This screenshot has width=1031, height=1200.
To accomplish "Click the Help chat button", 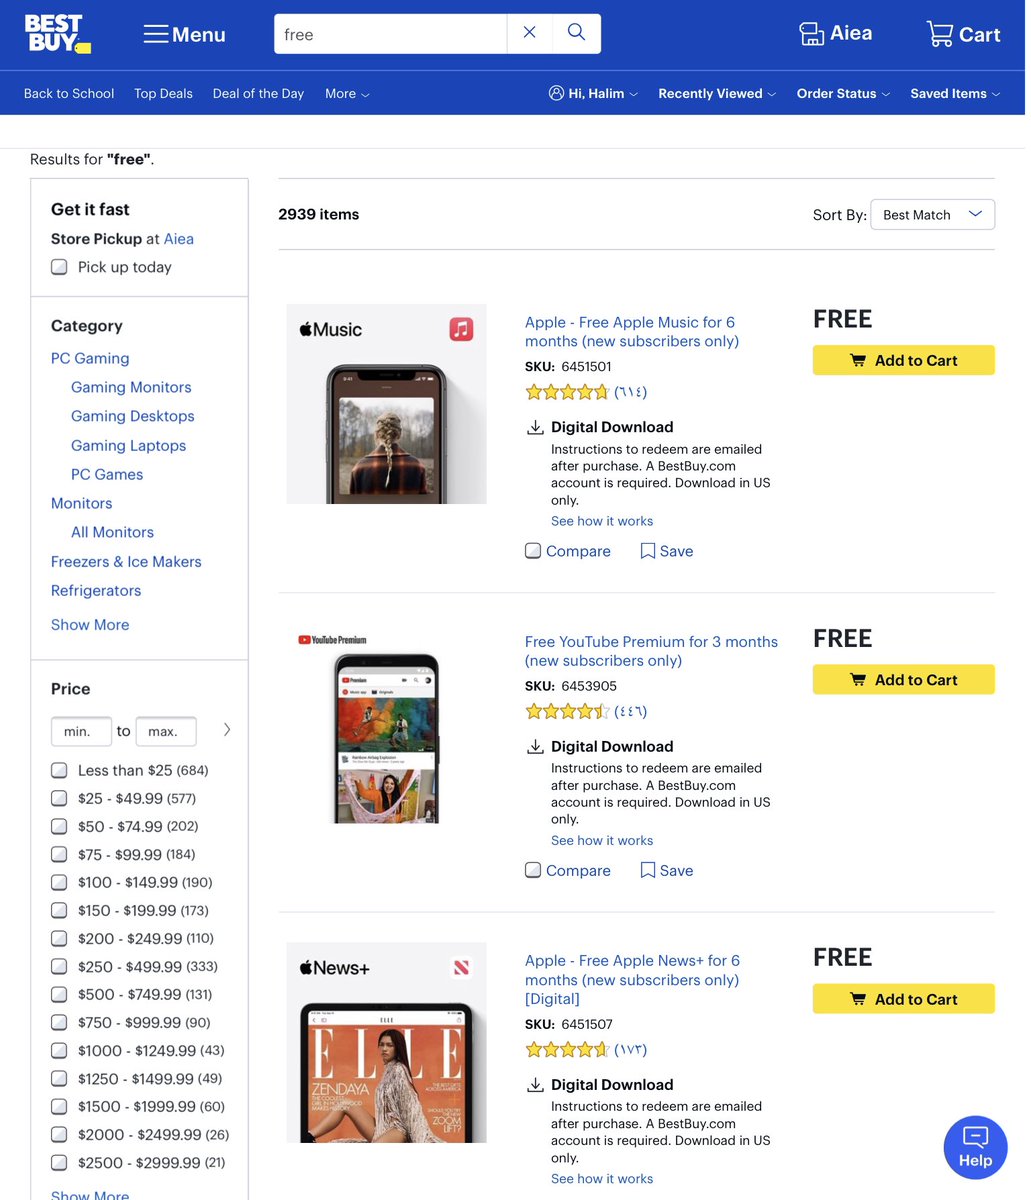I will tap(975, 1147).
